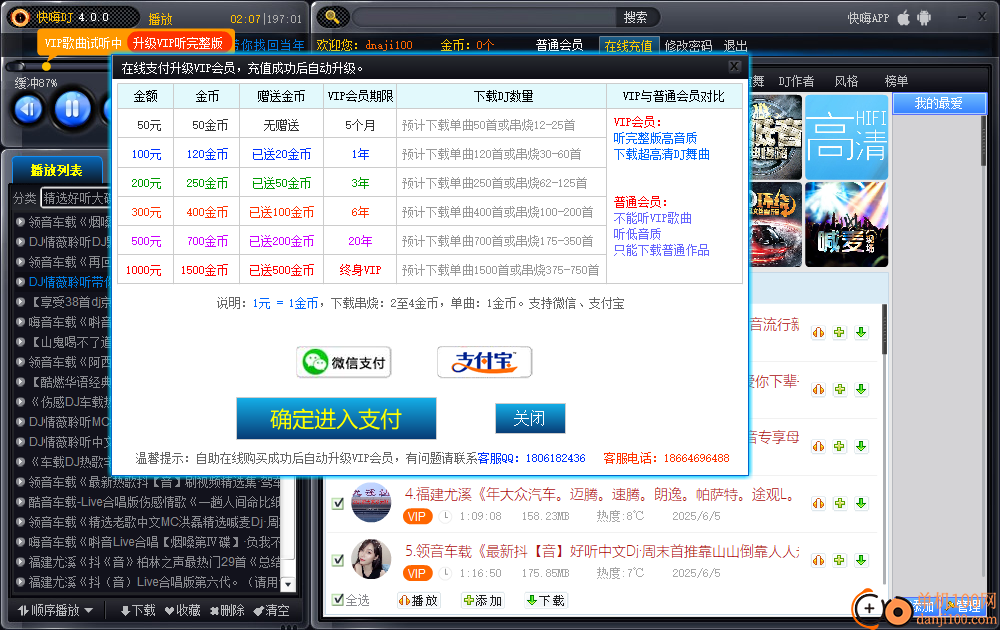Image resolution: width=1000 pixels, height=630 pixels.
Task: Listen to the 音流行 row's song via headphone icon
Action: click(x=818, y=332)
